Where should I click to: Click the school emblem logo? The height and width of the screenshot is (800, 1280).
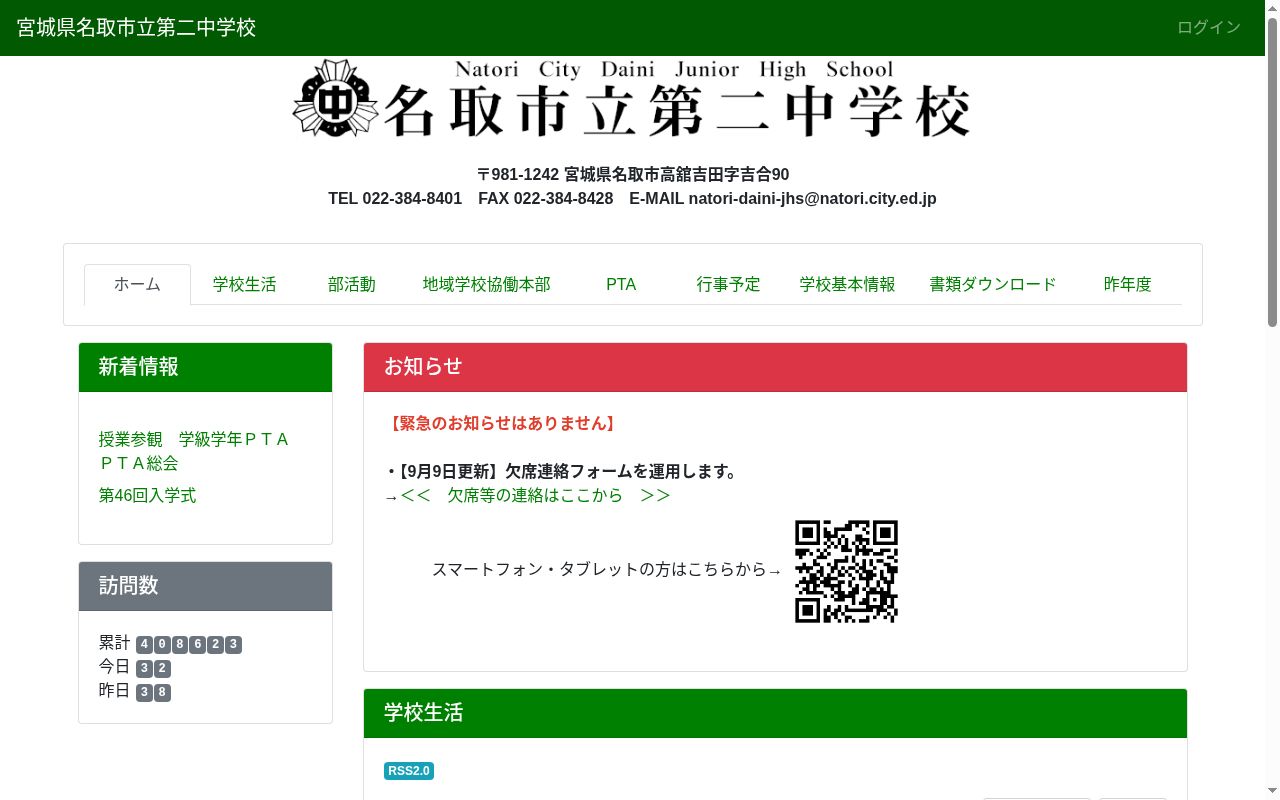point(336,98)
